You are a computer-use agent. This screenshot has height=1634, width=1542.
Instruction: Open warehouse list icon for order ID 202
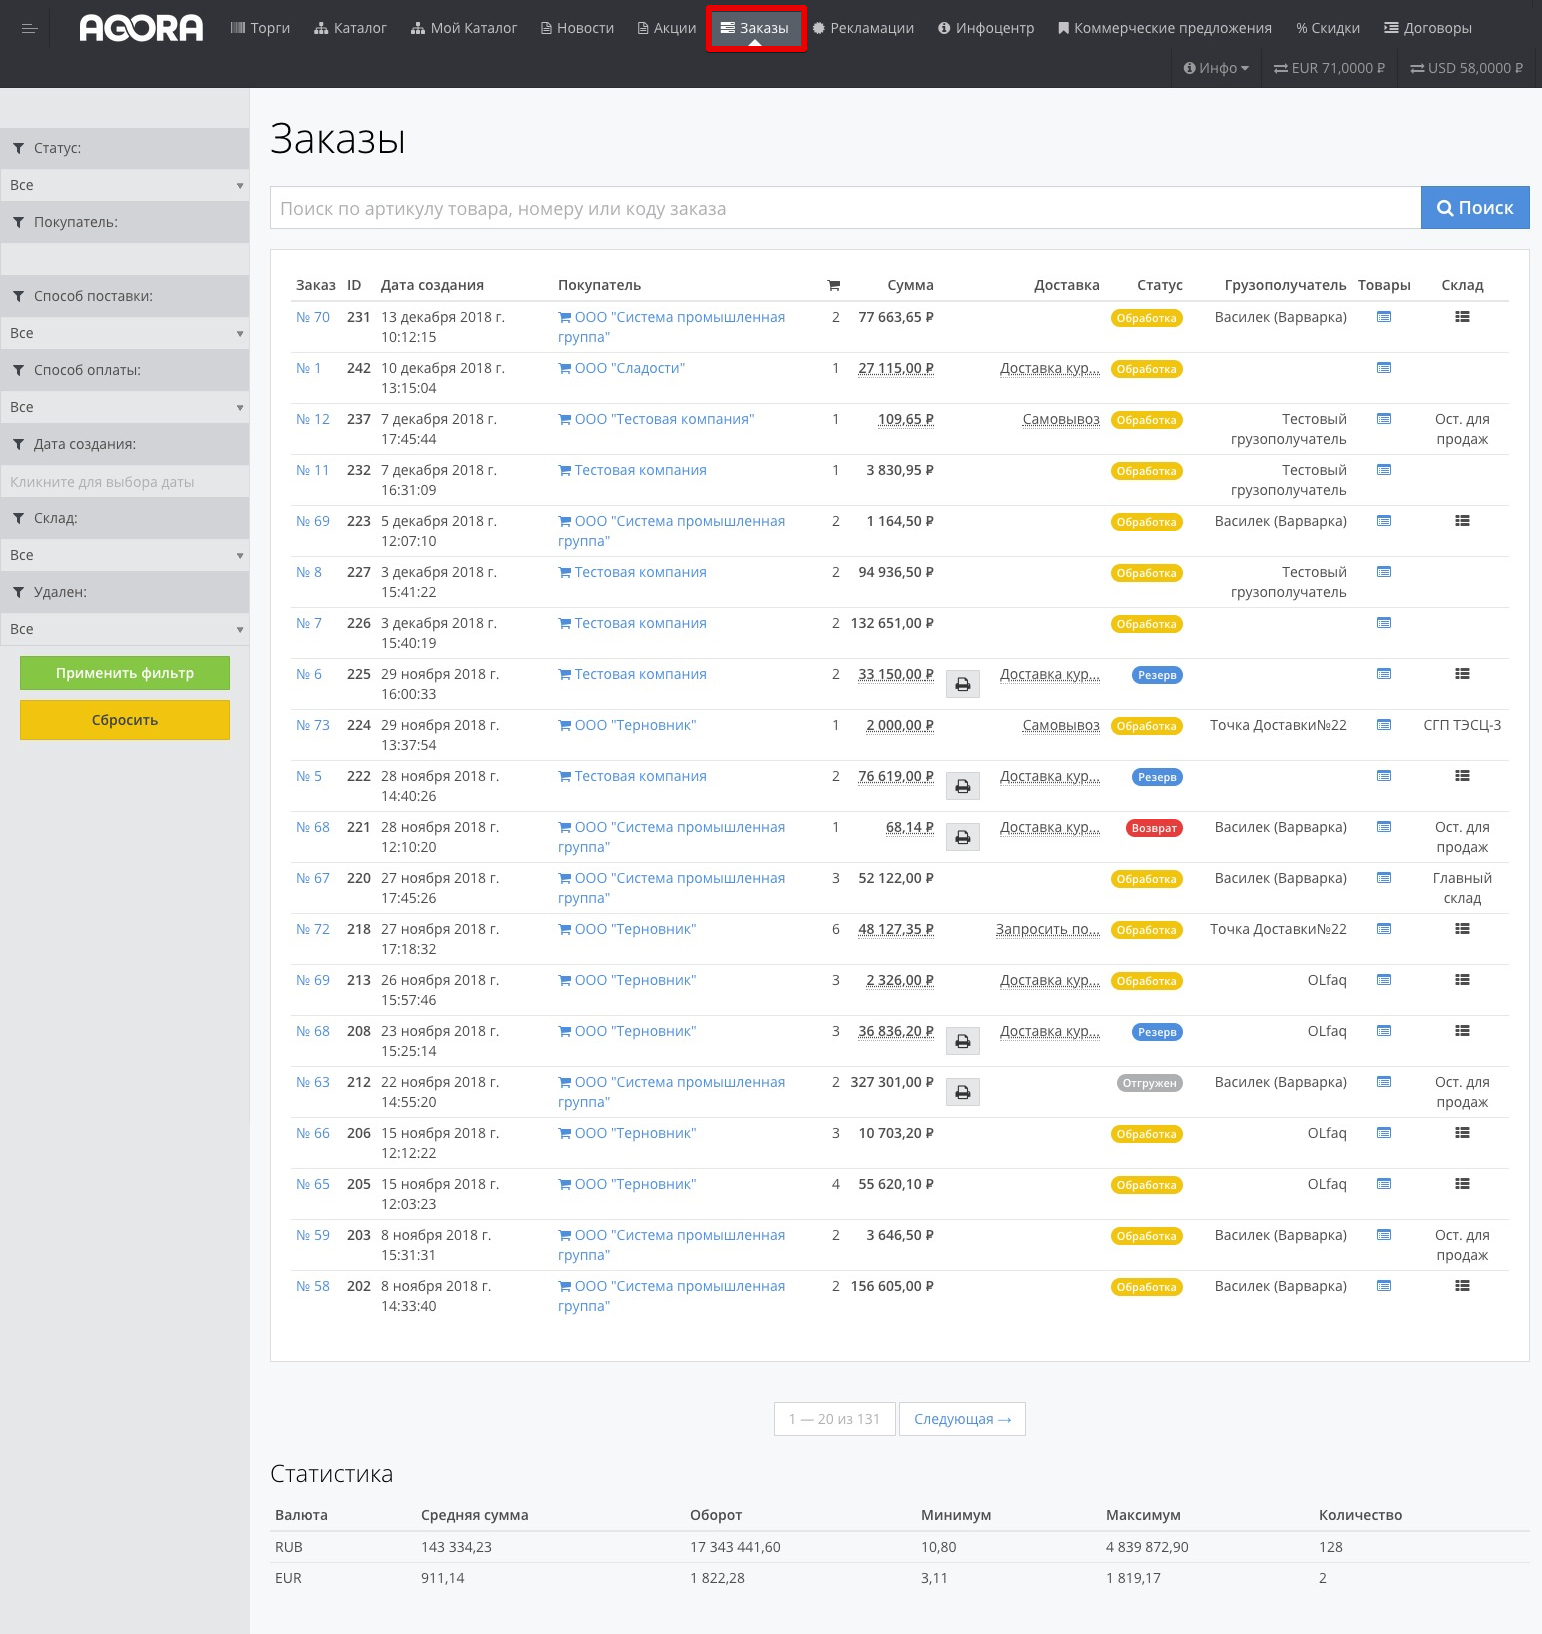[1462, 1286]
